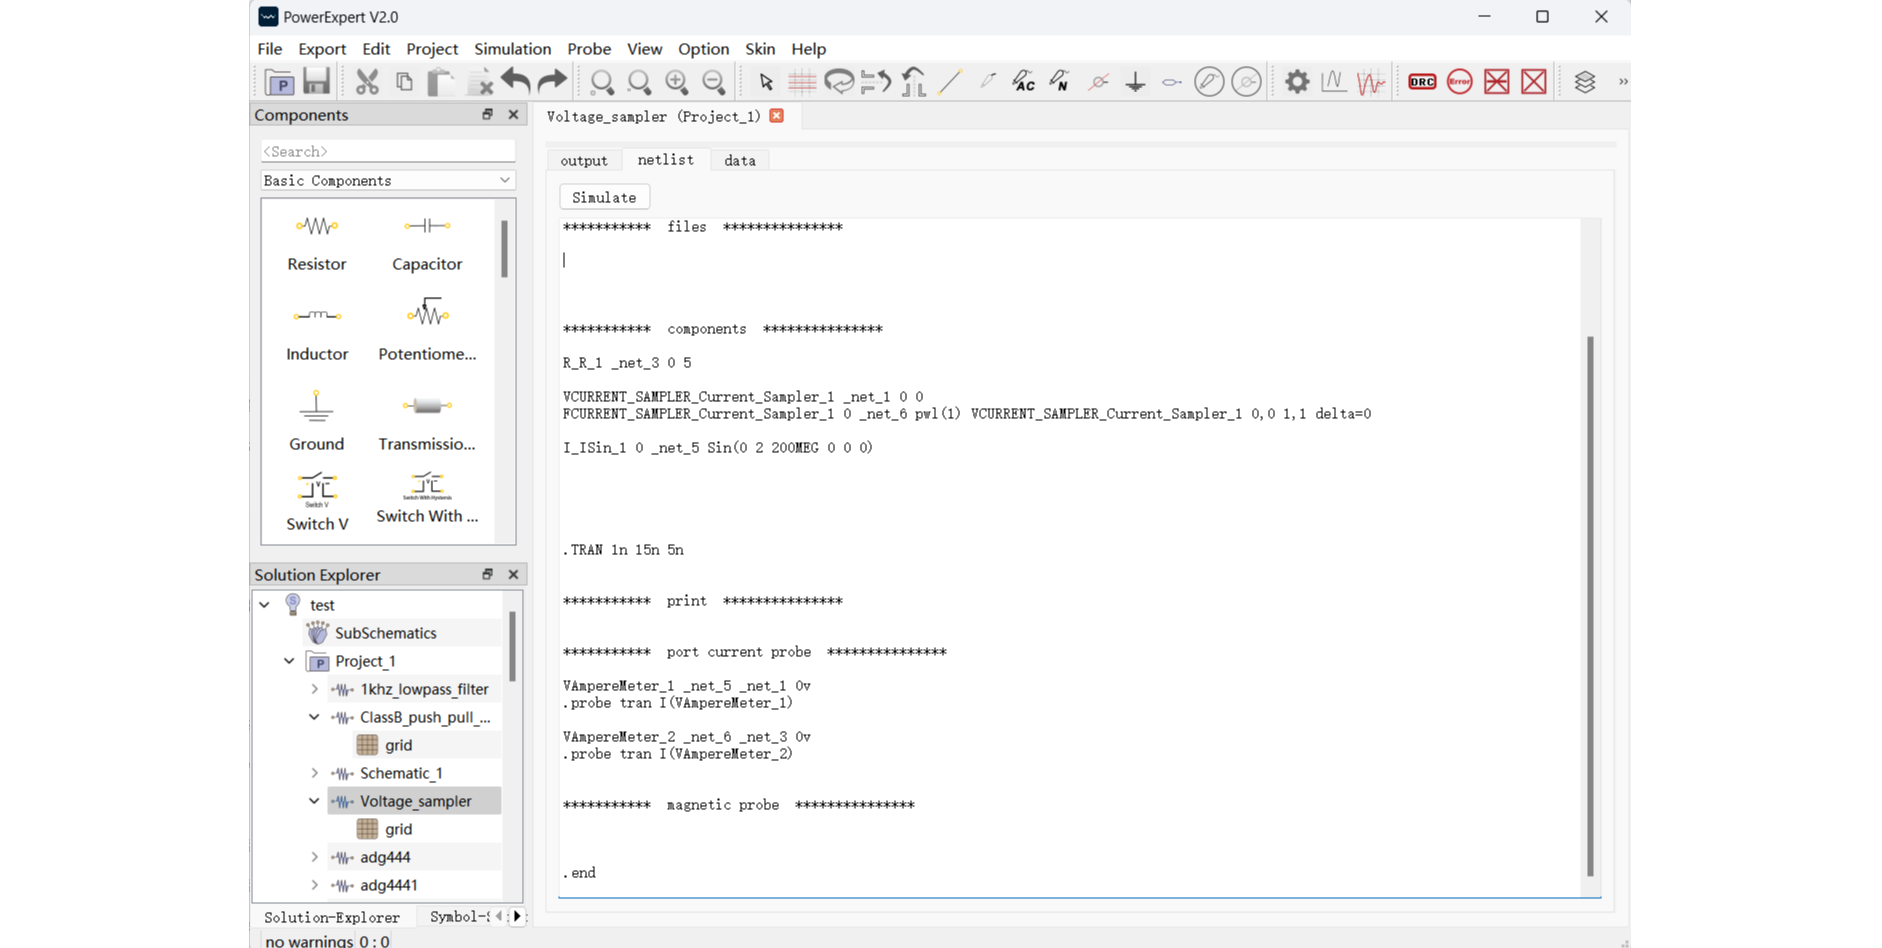
Task: Expand the adg4441 node
Action: [x=315, y=885]
